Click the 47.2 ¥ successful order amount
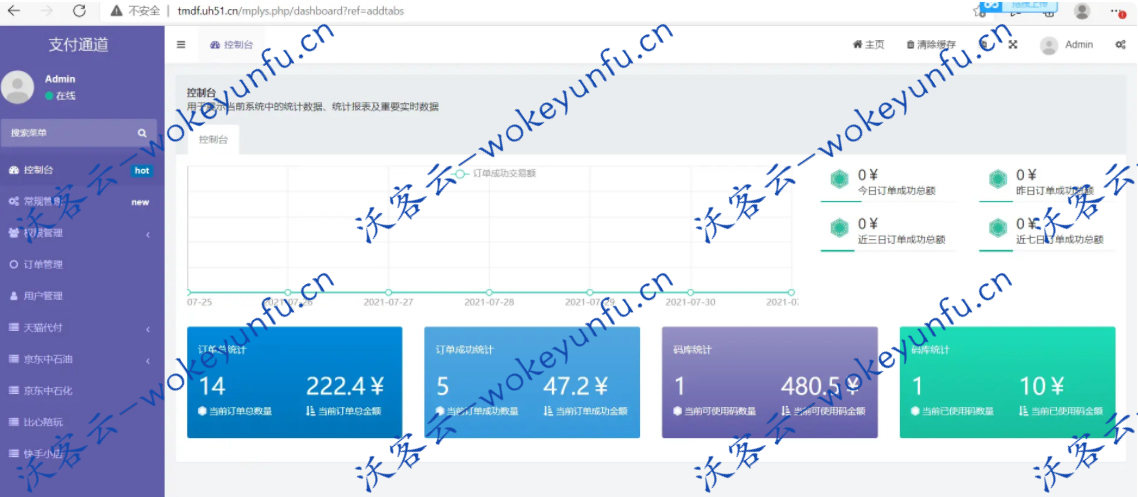The width and height of the screenshot is (1138, 497). click(576, 386)
